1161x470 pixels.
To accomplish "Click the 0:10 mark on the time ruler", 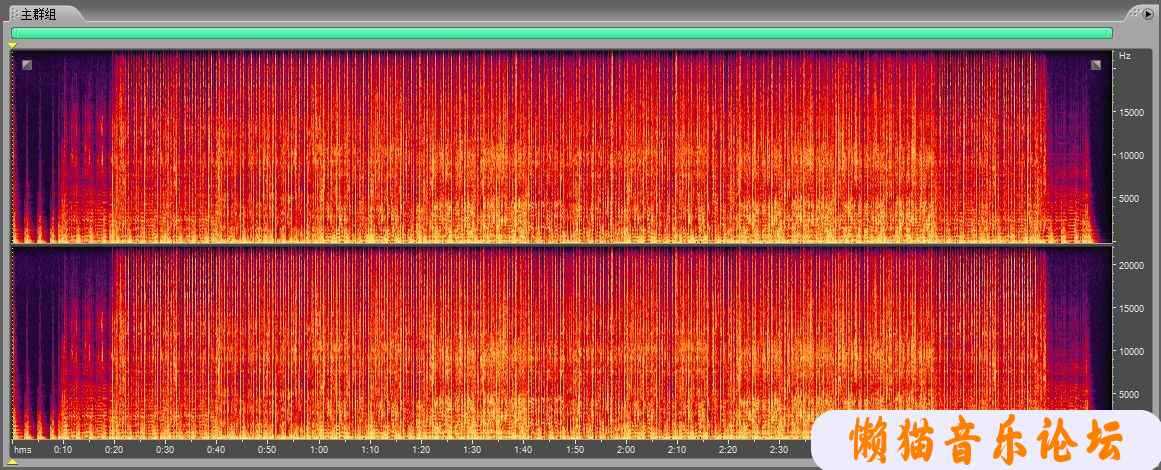I will [x=62, y=450].
